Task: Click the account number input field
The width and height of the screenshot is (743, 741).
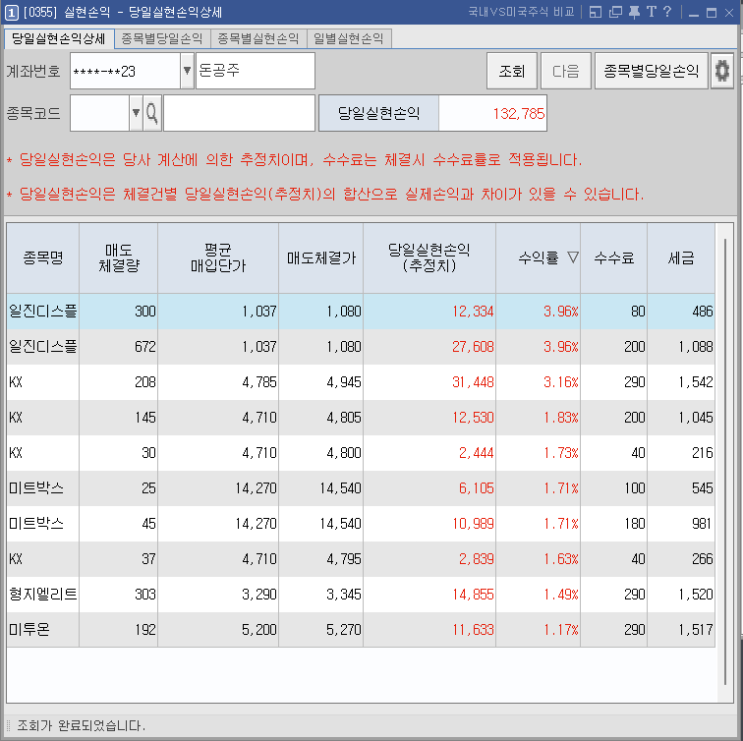Action: (125, 71)
